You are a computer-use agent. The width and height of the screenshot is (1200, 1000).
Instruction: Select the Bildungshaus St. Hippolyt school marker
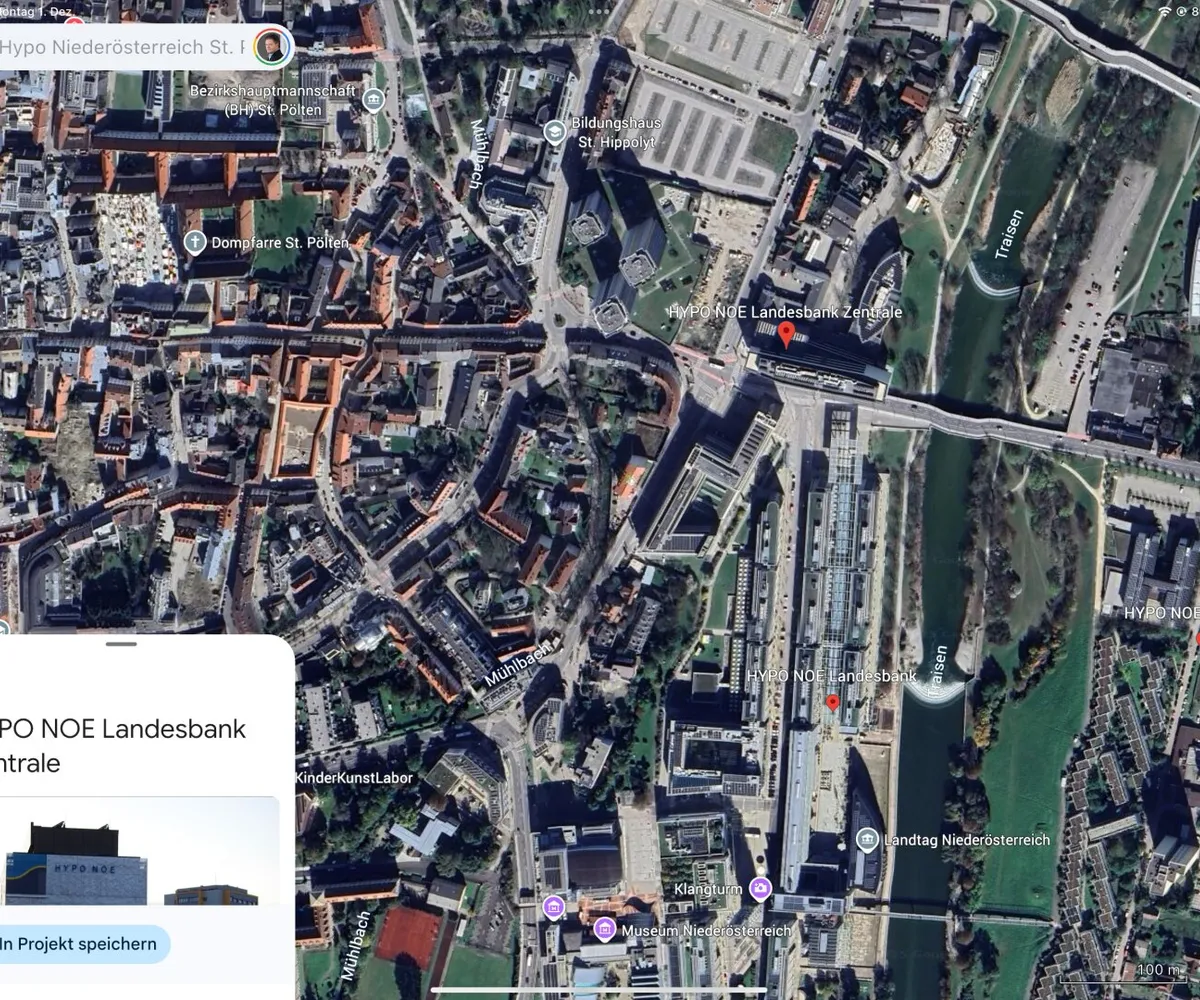[554, 132]
